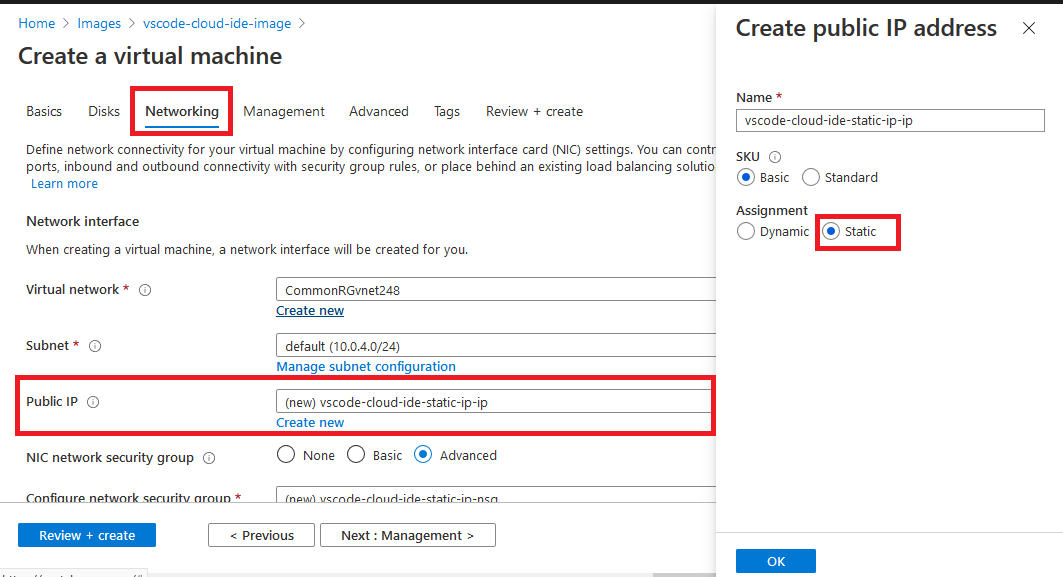
Task: Navigate to Images breadcrumb
Action: pos(99,23)
